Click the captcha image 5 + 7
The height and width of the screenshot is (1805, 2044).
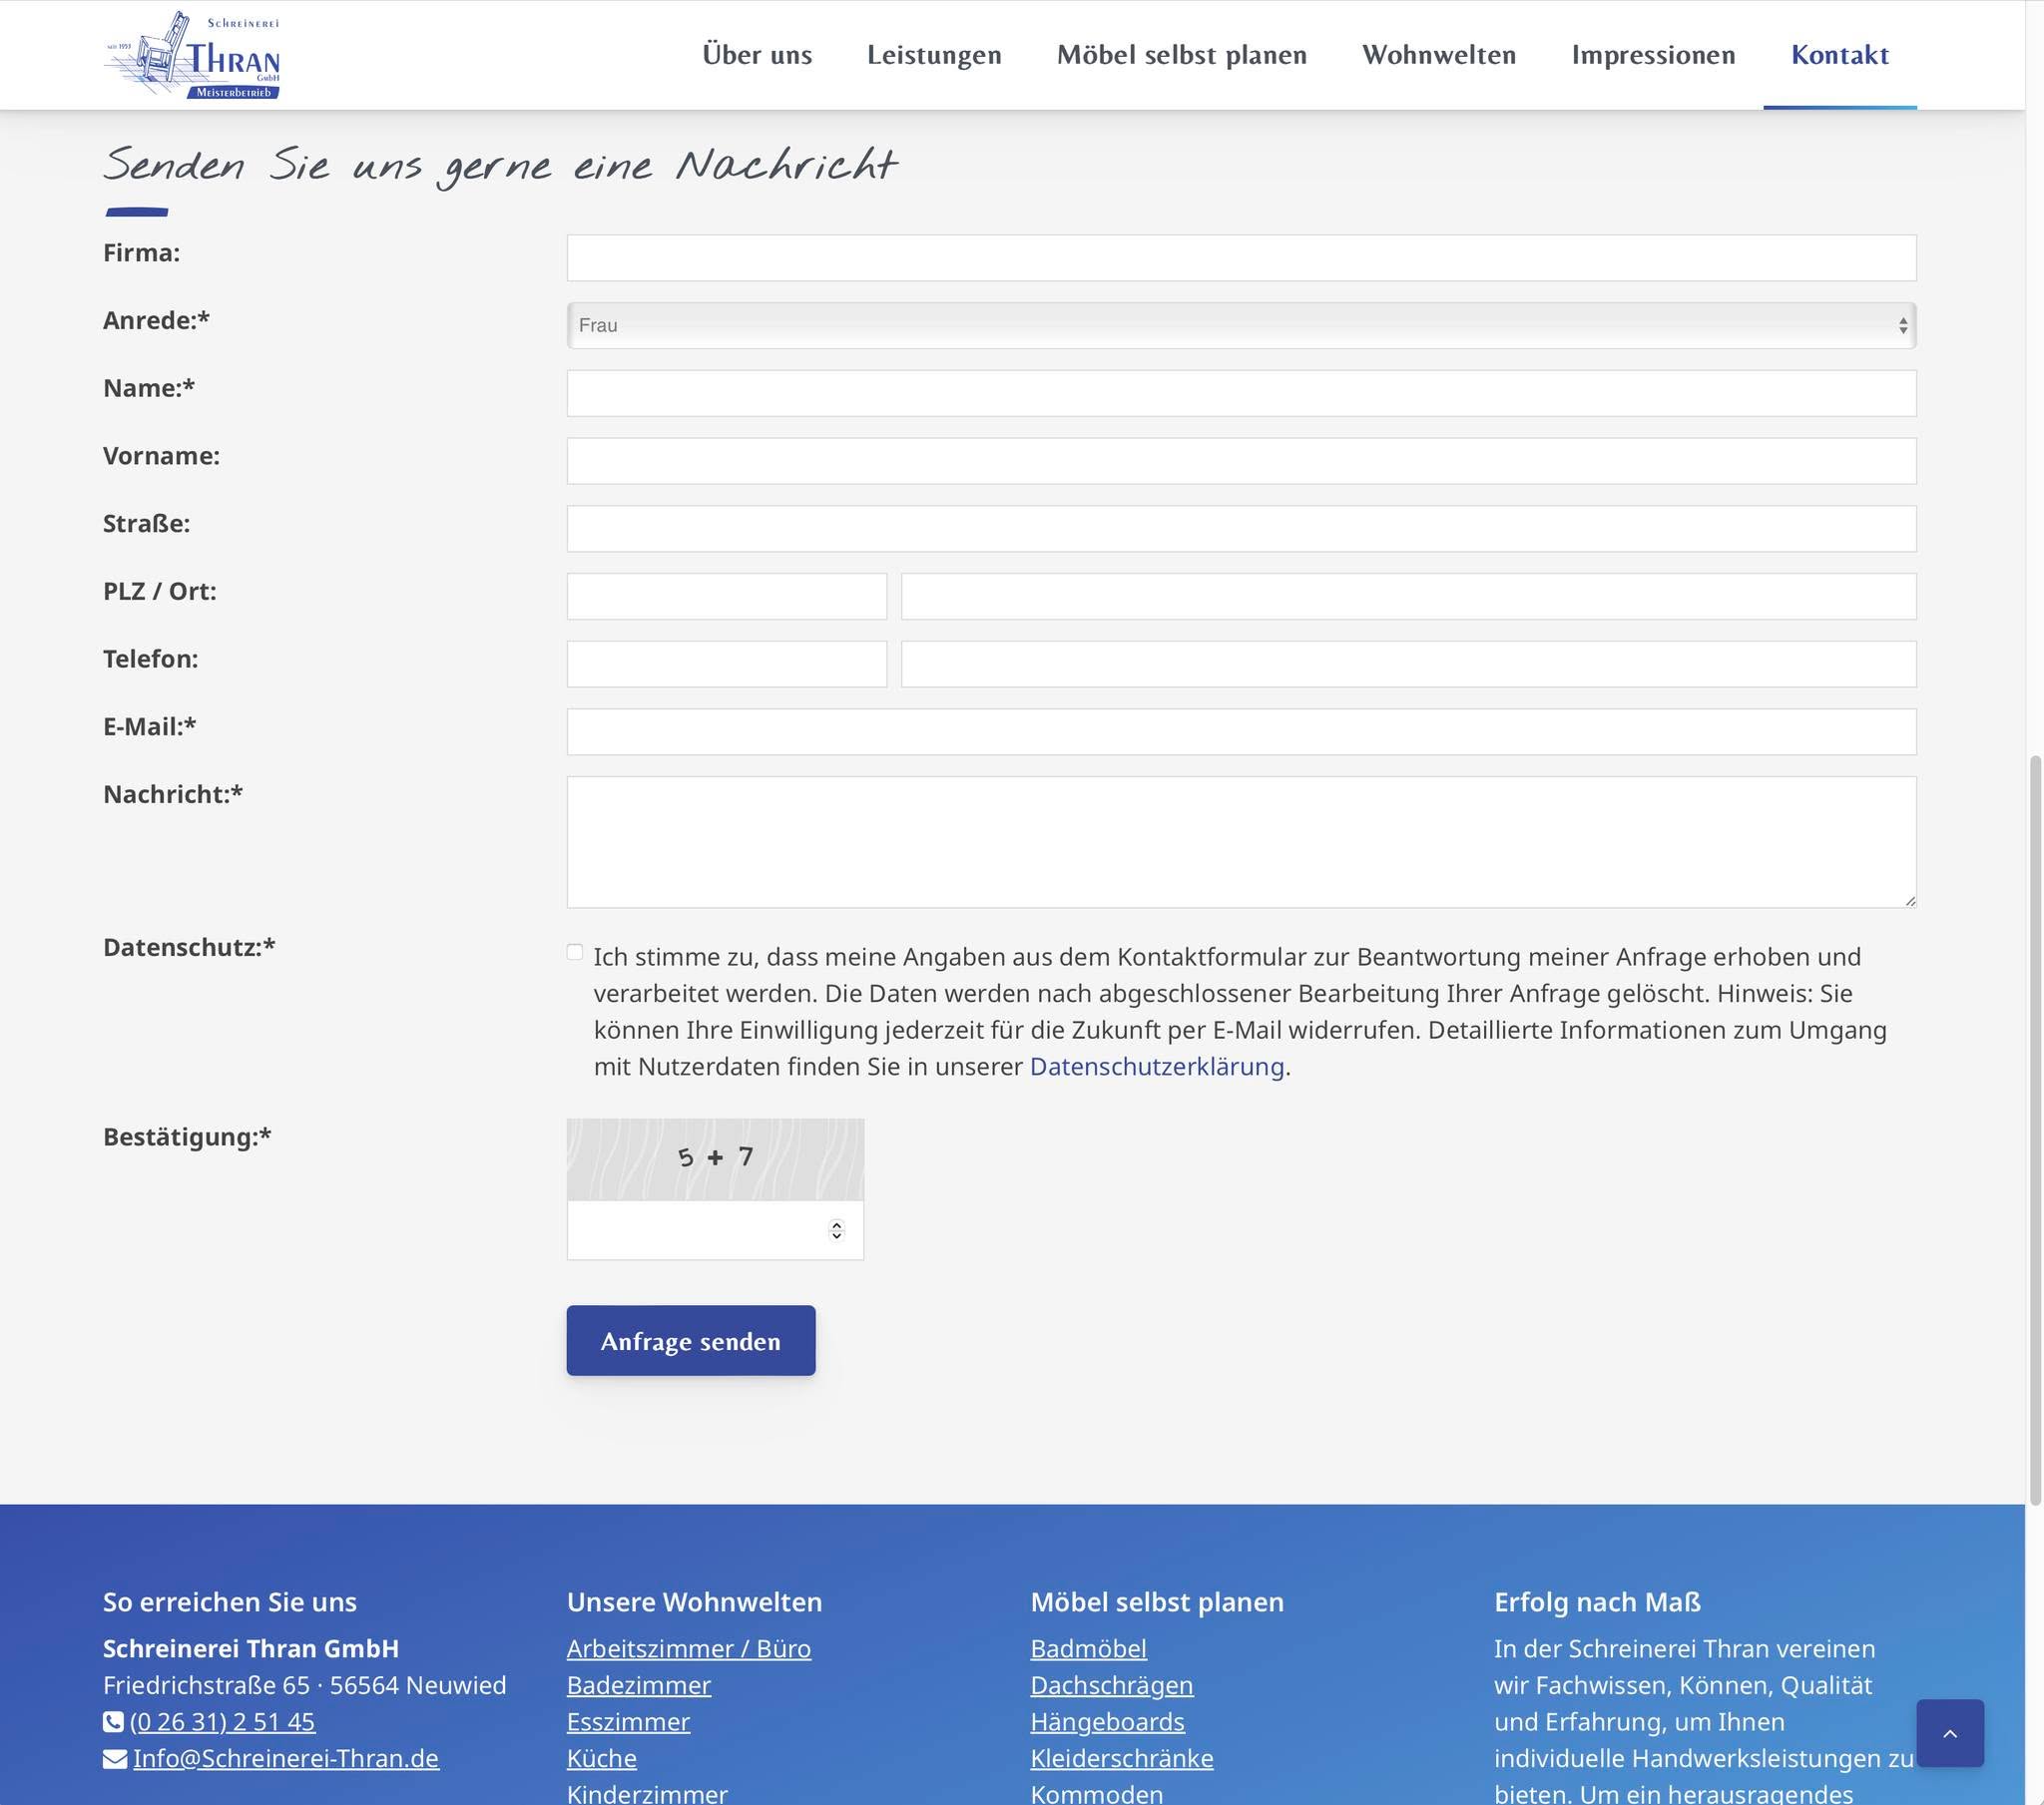tap(714, 1158)
